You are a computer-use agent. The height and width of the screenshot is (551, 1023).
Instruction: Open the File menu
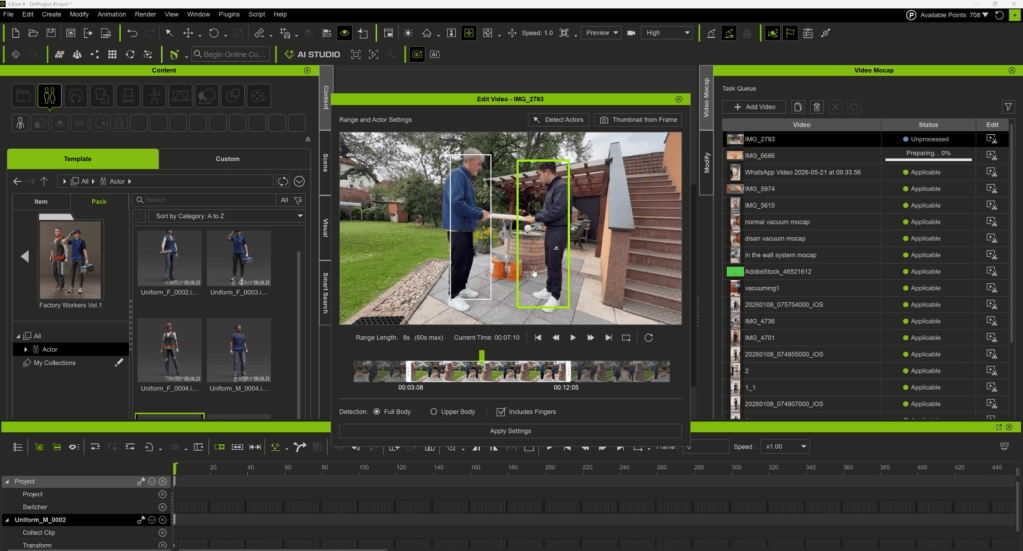click(8, 14)
